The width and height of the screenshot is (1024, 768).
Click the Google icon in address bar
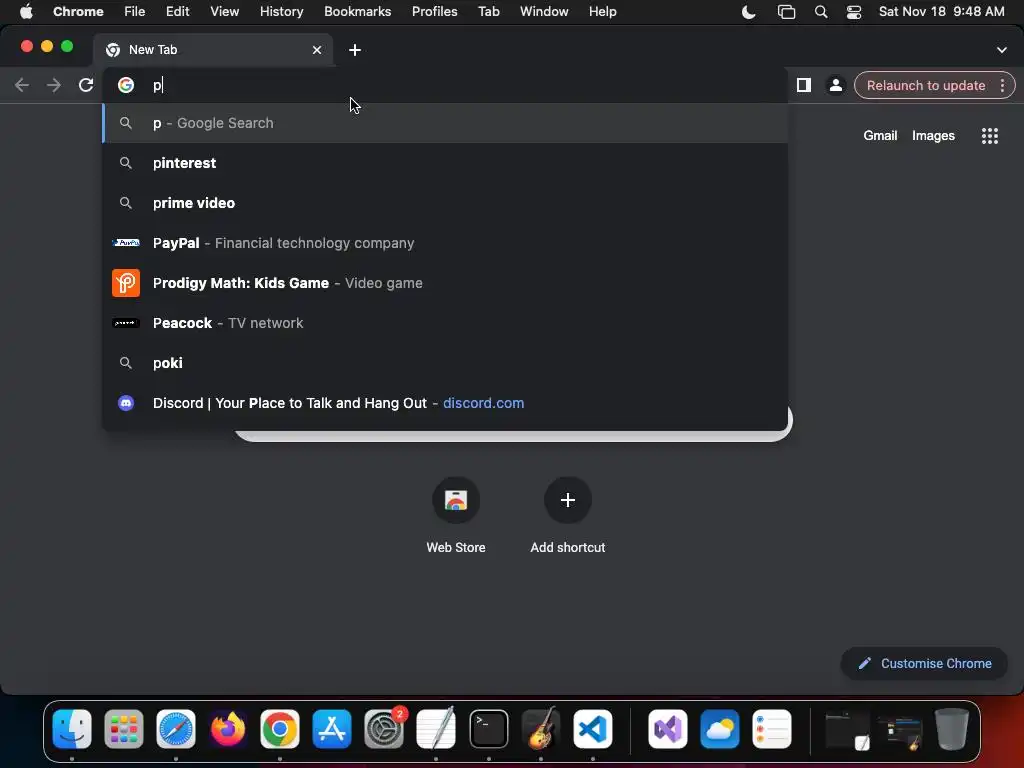125,85
